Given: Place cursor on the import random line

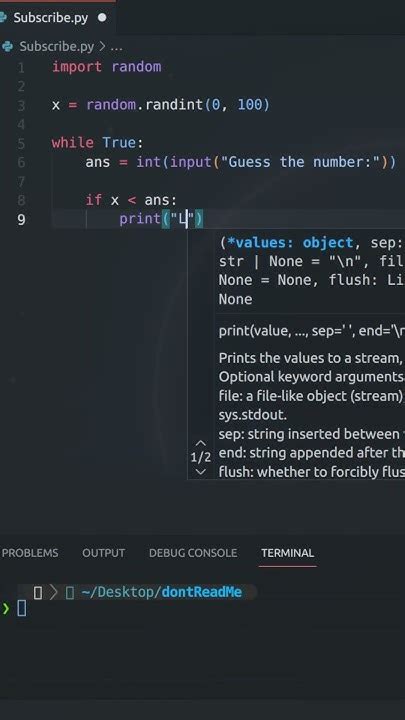Looking at the screenshot, I should click(x=107, y=67).
